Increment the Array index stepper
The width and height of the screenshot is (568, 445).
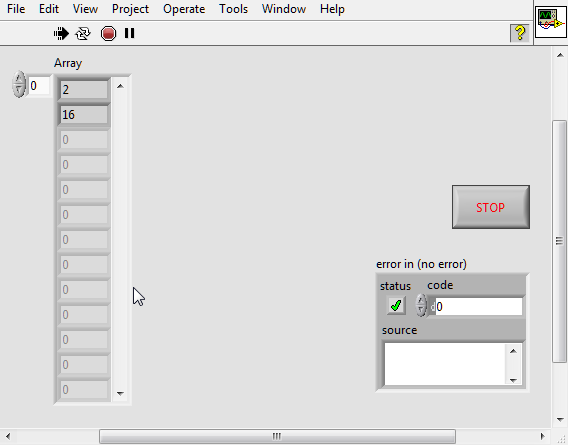pyautogui.click(x=19, y=79)
